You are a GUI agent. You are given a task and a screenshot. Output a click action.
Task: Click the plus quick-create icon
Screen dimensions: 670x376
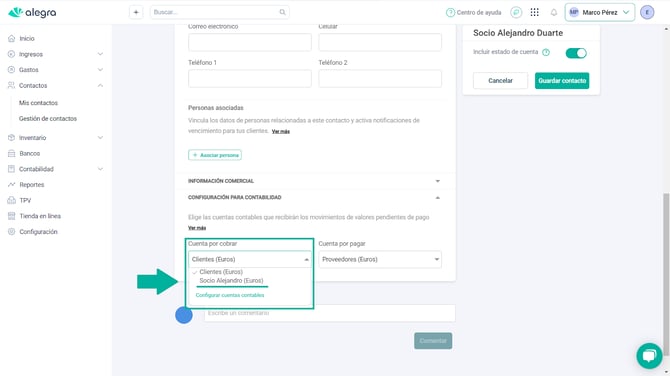click(x=136, y=12)
